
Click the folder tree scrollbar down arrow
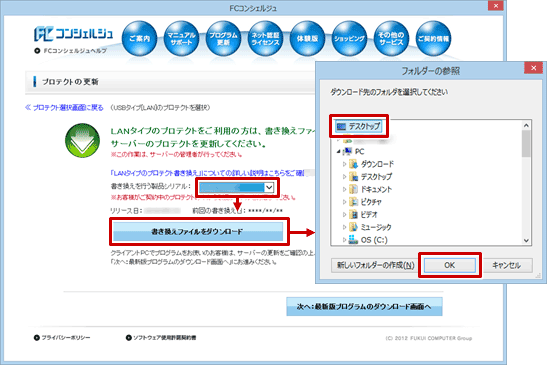526,240
